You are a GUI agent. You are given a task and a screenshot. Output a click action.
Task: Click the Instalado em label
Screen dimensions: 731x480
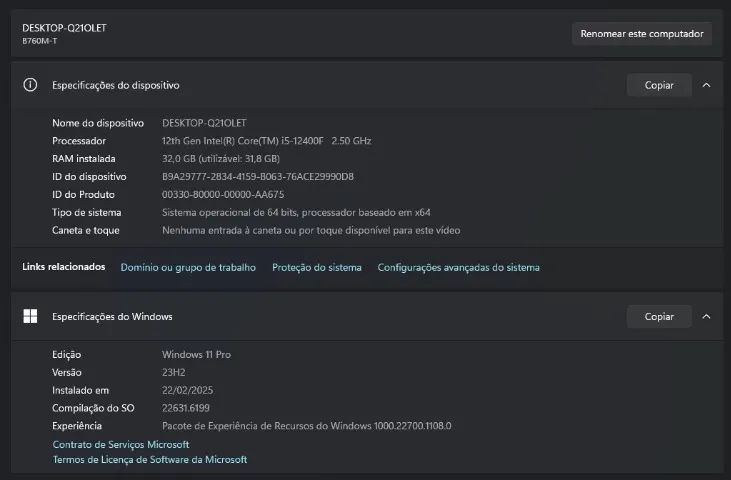[80, 390]
